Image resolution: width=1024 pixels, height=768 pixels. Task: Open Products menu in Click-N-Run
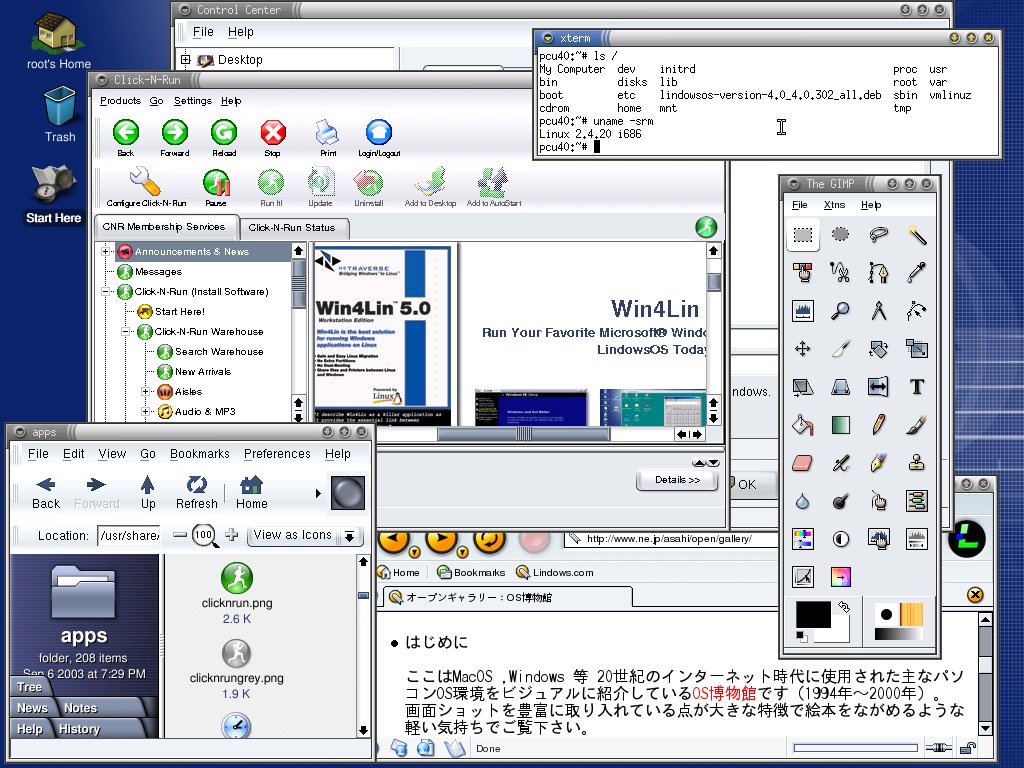[x=120, y=101]
